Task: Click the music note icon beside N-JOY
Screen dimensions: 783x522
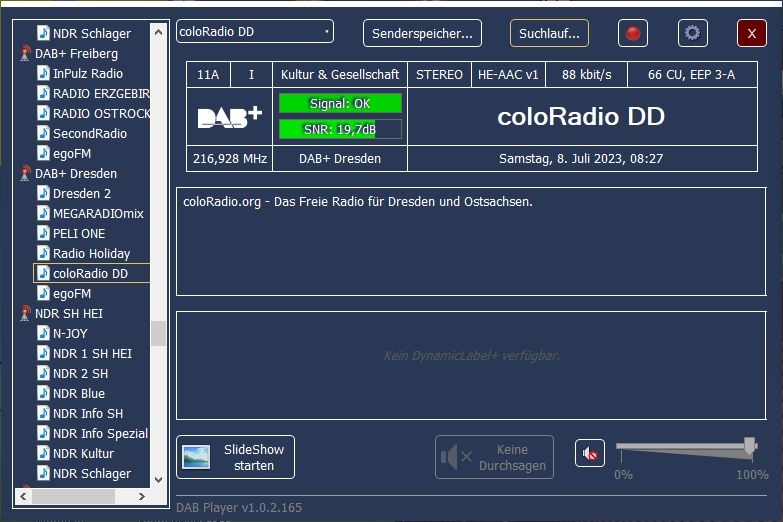Action: tap(43, 333)
